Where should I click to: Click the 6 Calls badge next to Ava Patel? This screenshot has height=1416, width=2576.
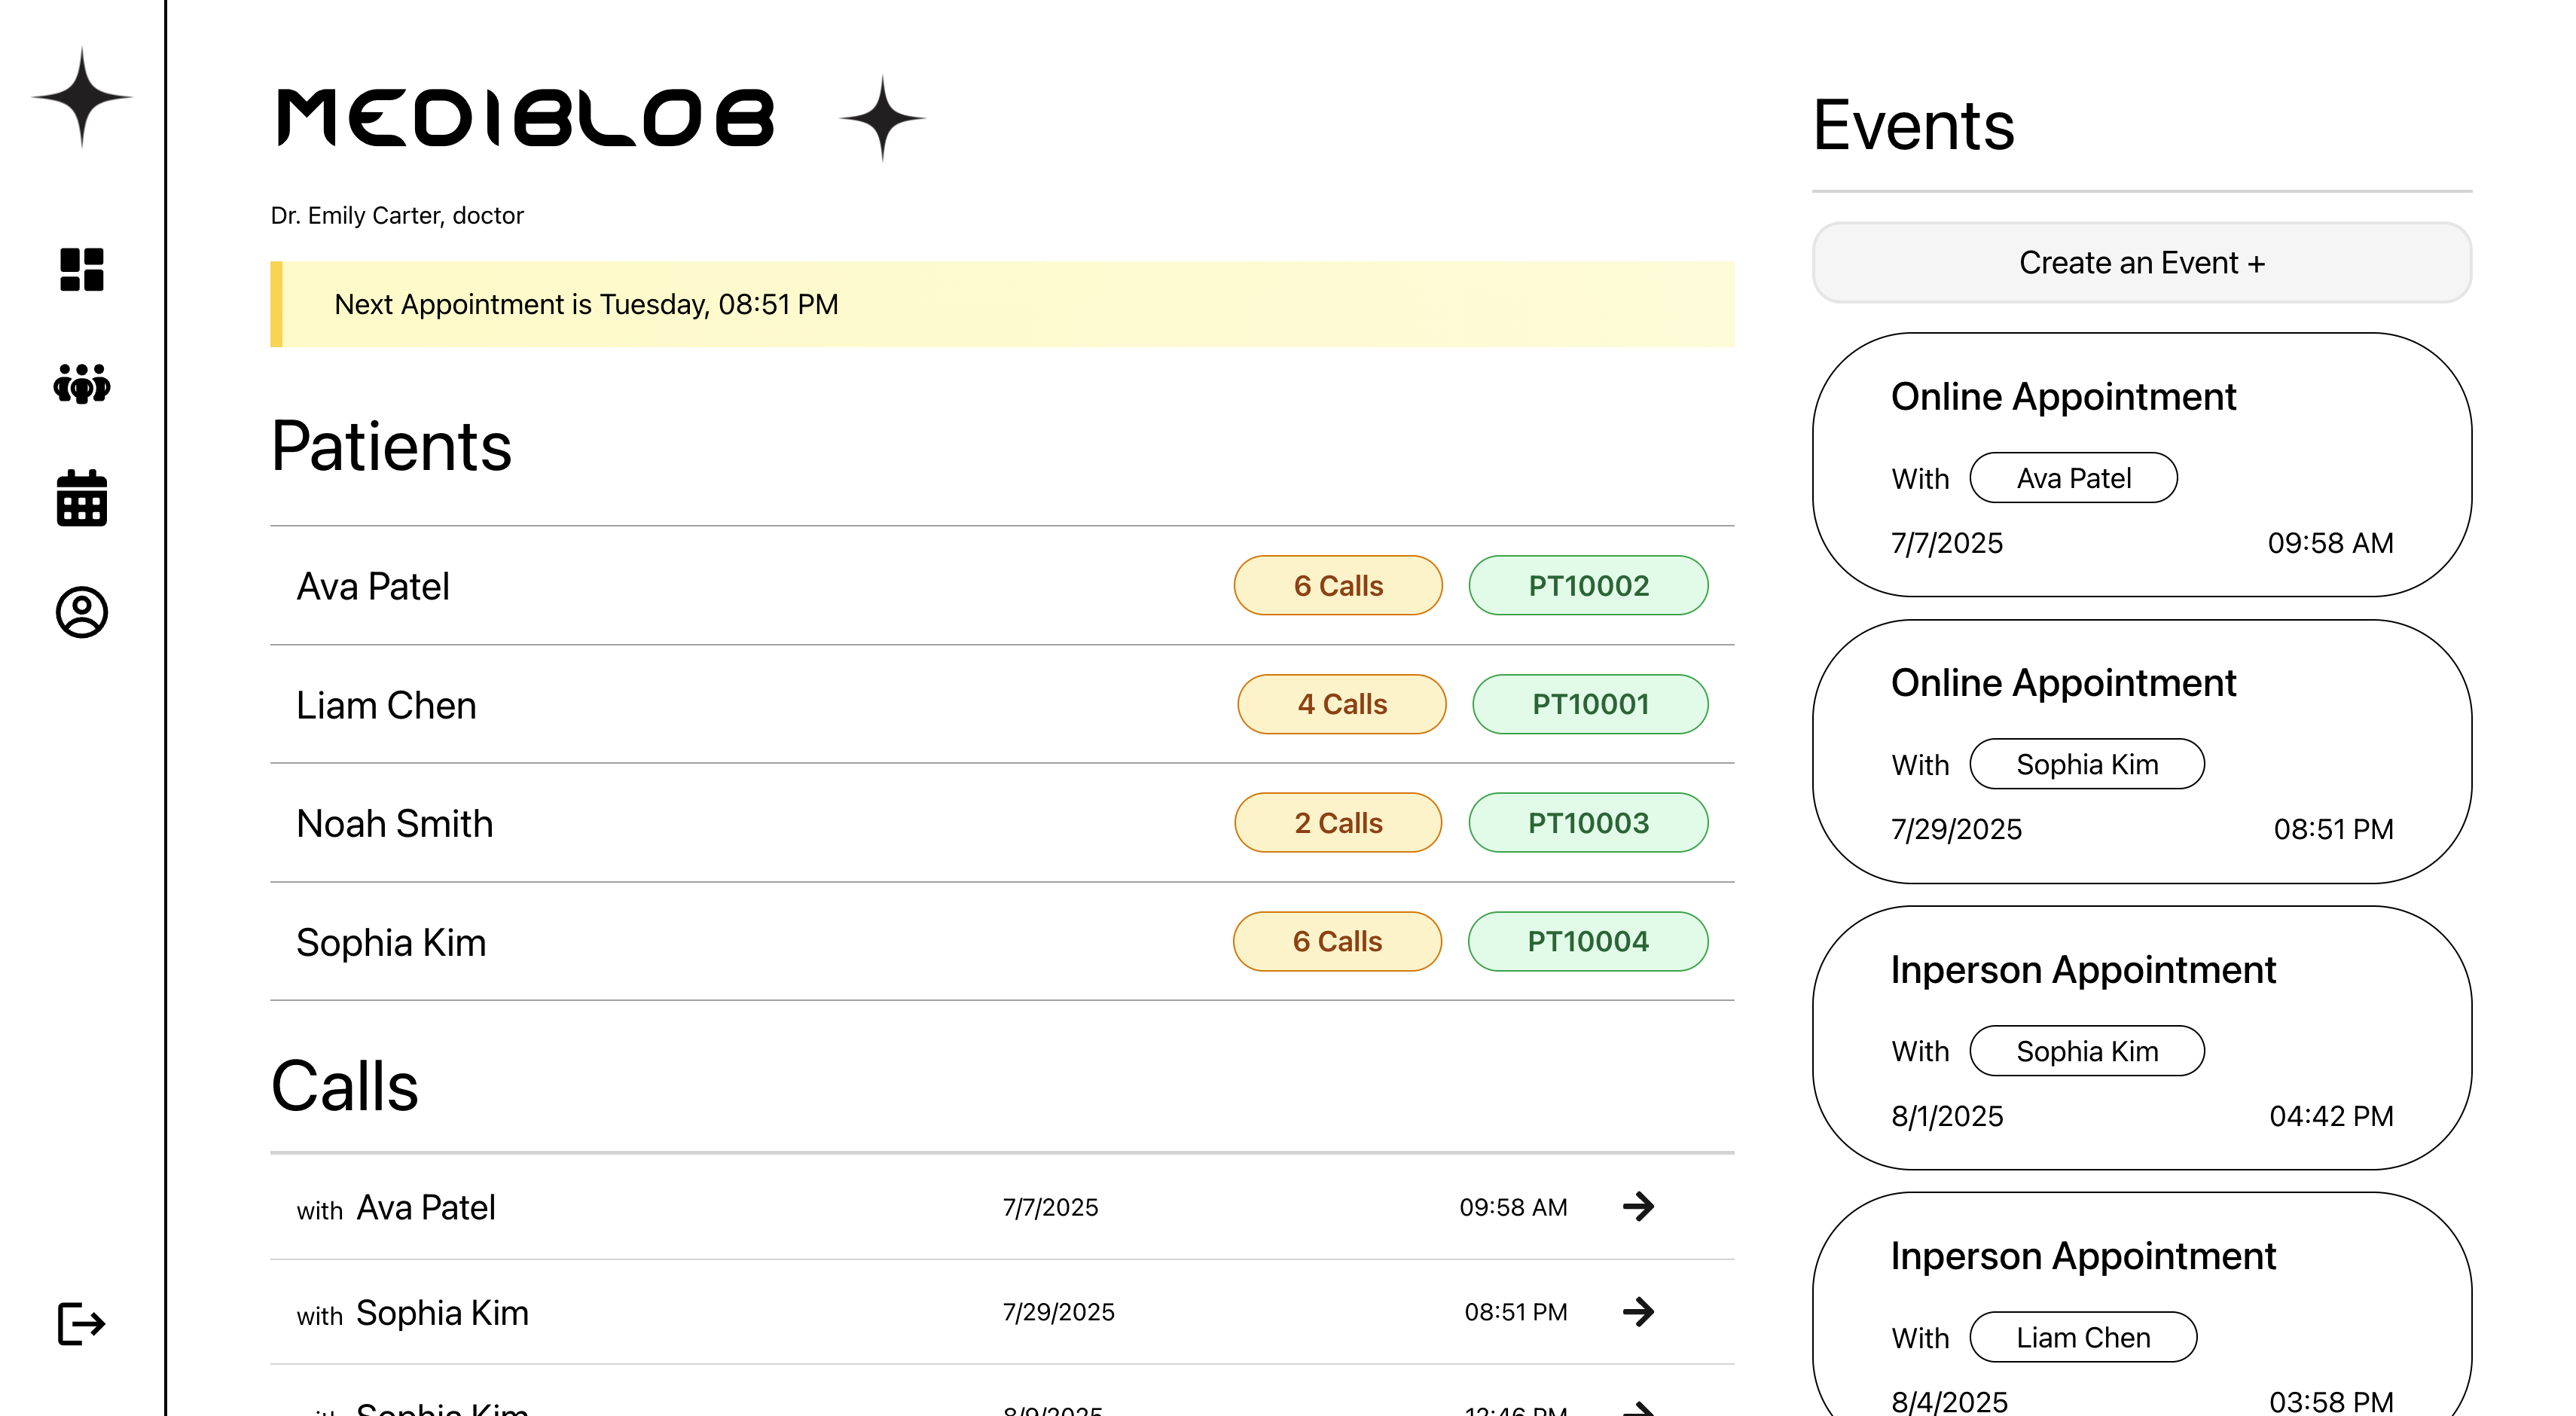[x=1338, y=585]
